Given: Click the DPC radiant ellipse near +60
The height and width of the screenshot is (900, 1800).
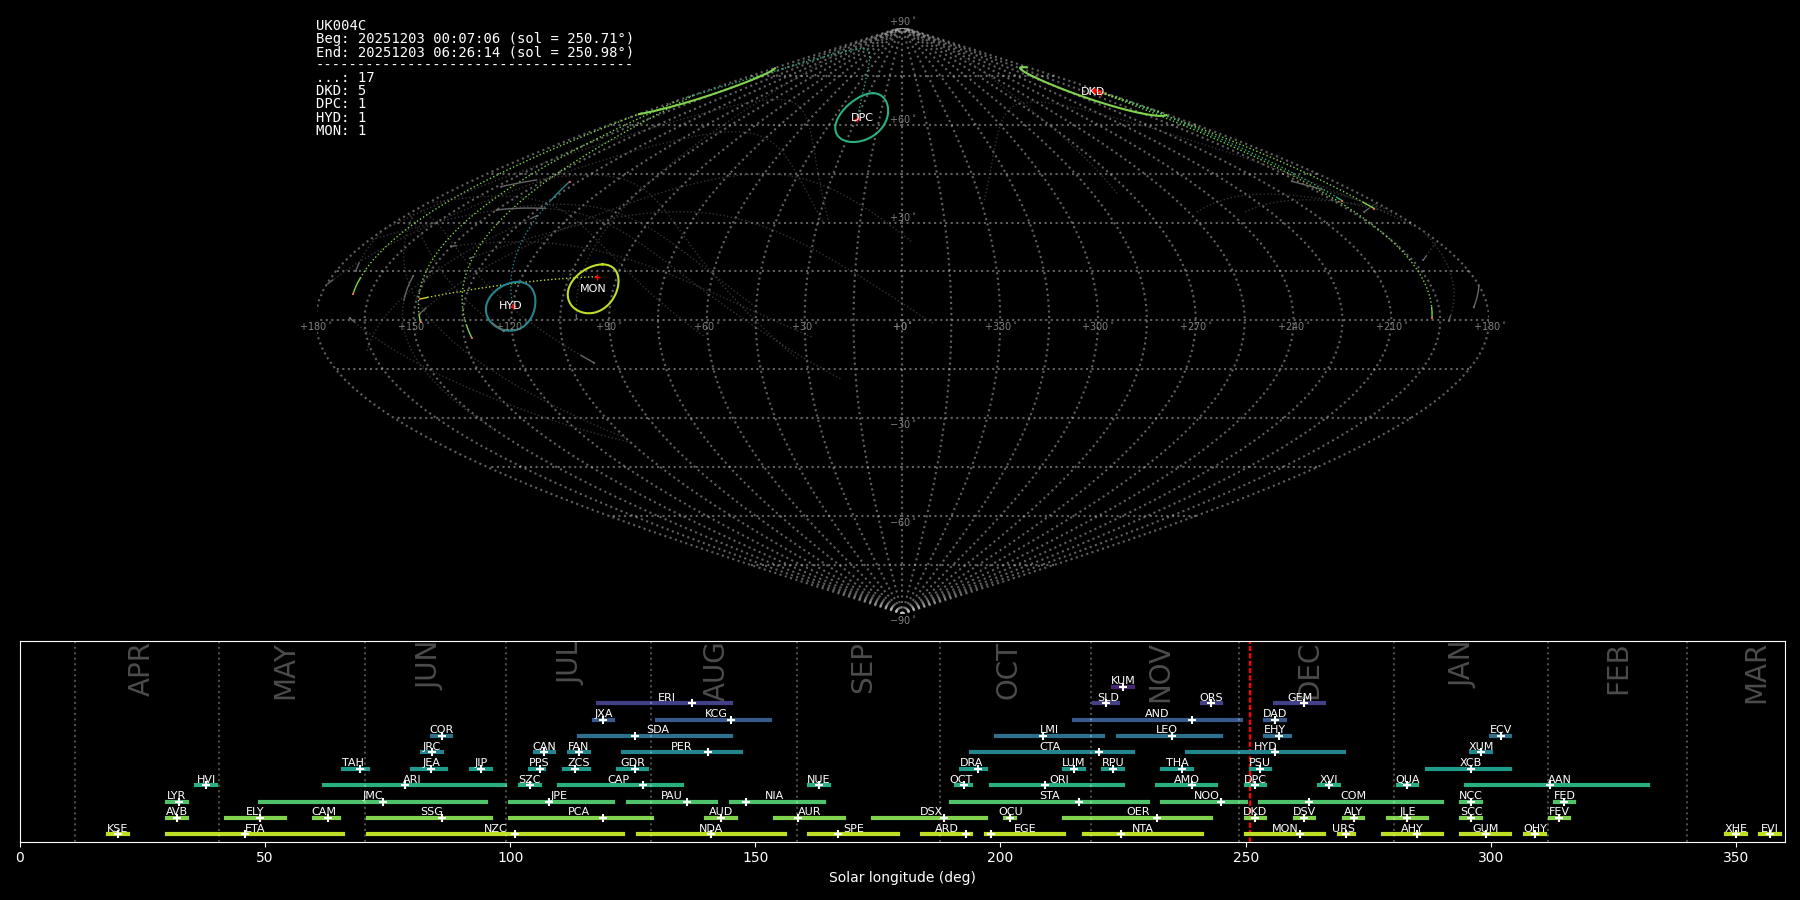Looking at the screenshot, I should coord(861,118).
